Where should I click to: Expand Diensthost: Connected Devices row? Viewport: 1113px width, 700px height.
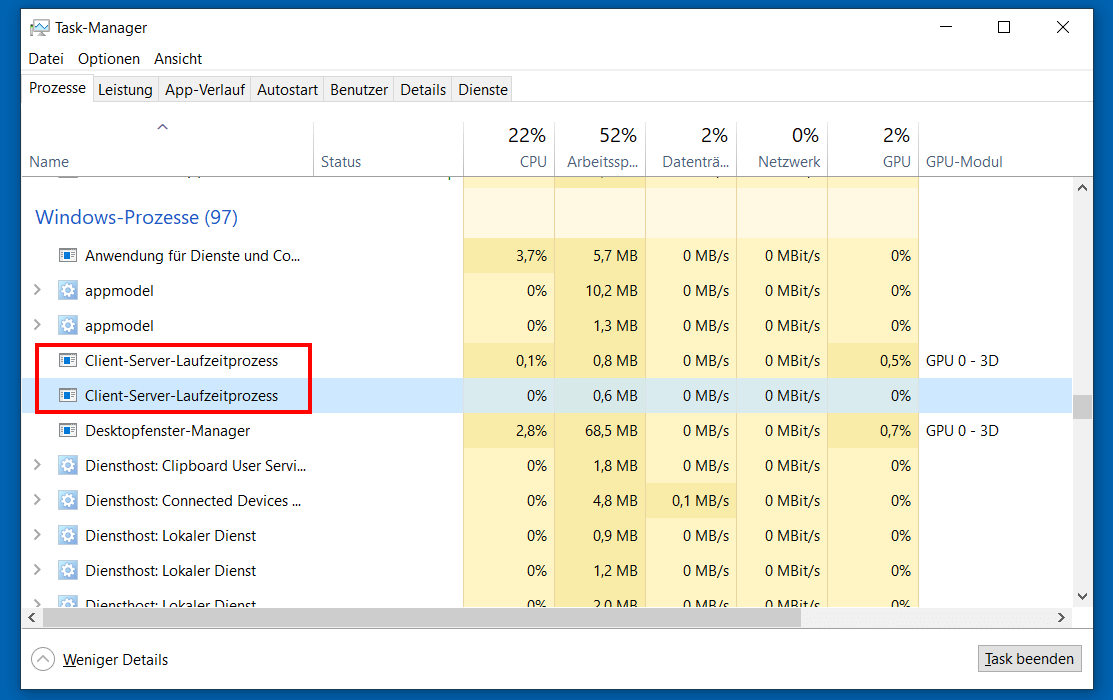(38, 499)
